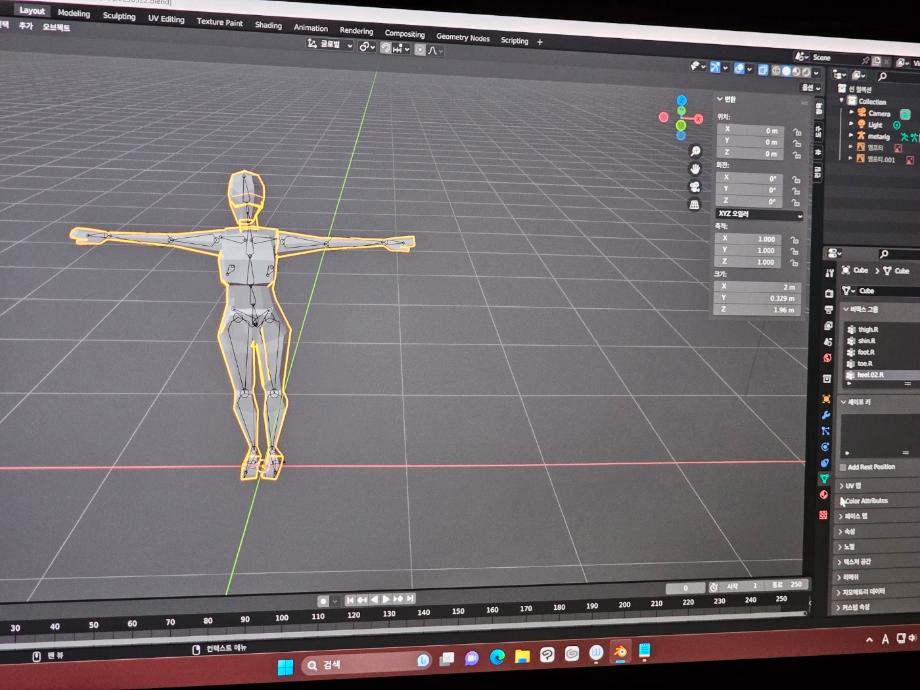
Task: Expand the Color Attributes panel
Action: [867, 500]
